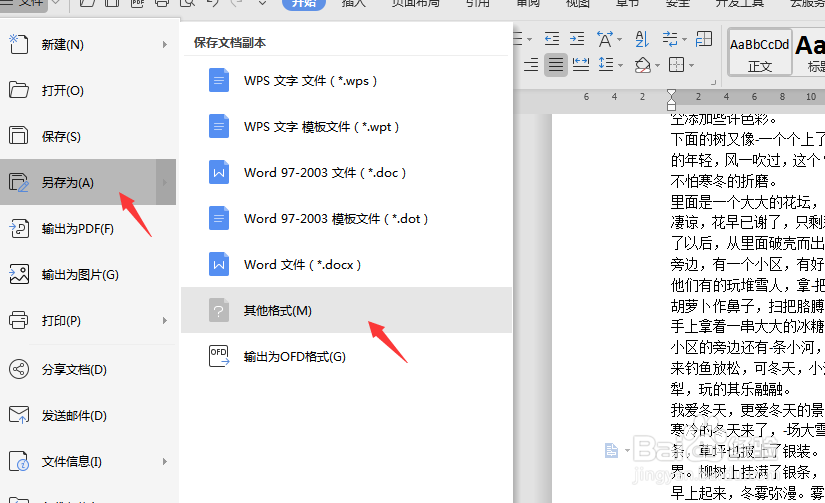Choose 输出为PDF(F) menu entry

[88, 229]
